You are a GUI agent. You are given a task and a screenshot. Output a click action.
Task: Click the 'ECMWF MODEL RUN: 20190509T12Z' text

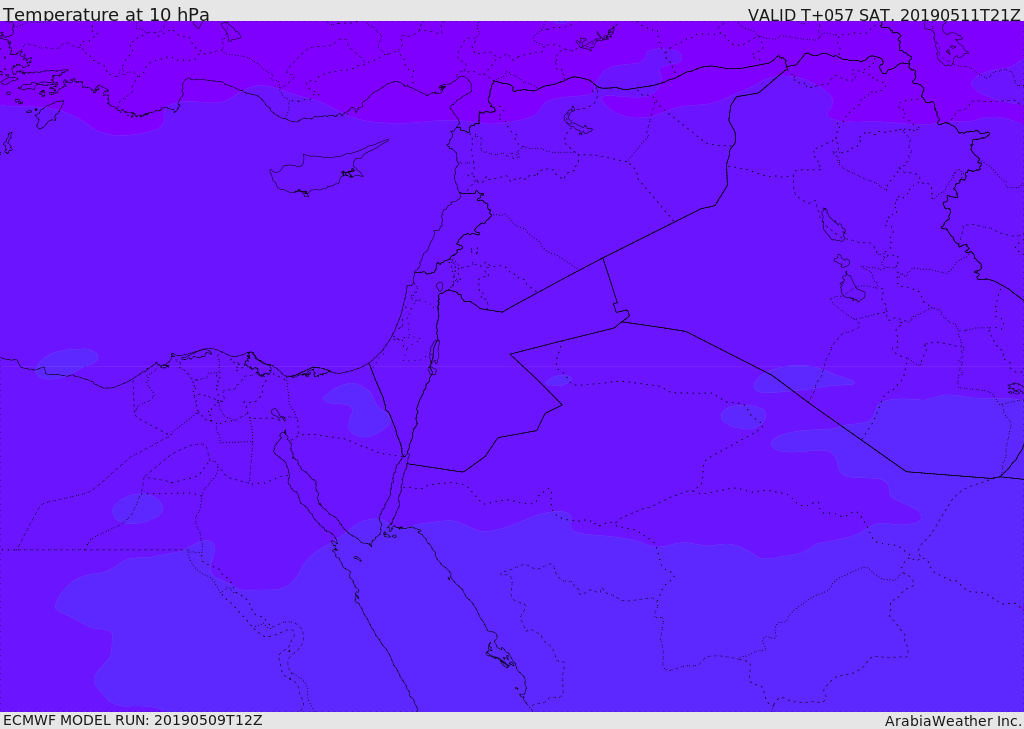point(133,721)
